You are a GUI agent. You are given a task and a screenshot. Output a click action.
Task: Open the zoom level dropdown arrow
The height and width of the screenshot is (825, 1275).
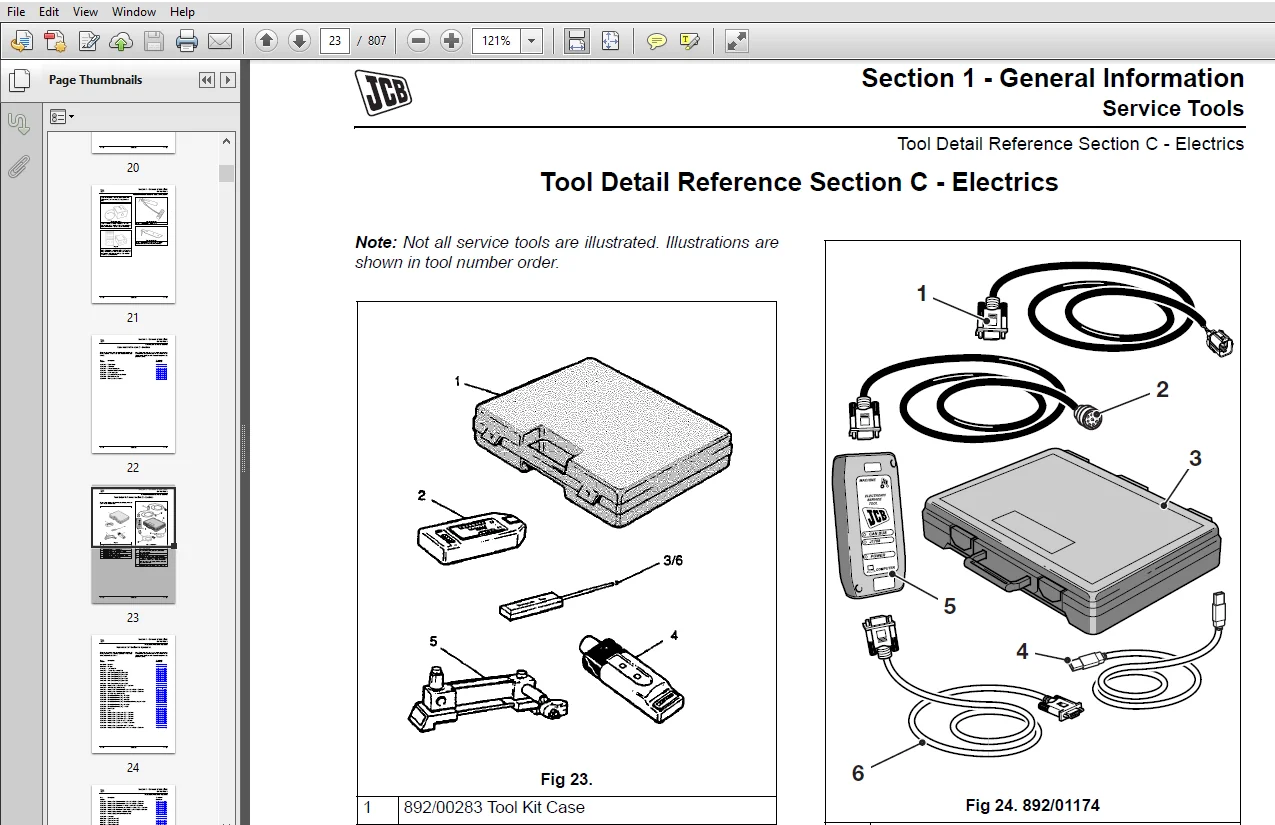532,41
